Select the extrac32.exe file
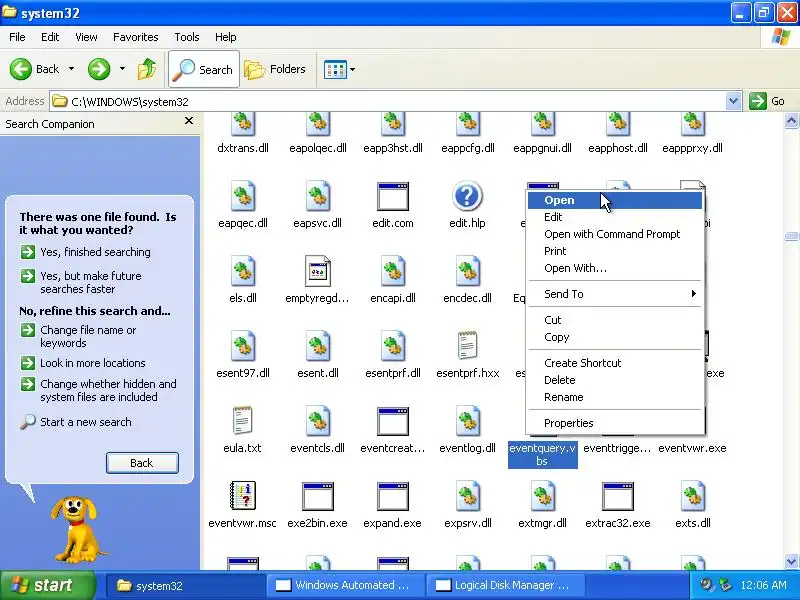 [618, 505]
